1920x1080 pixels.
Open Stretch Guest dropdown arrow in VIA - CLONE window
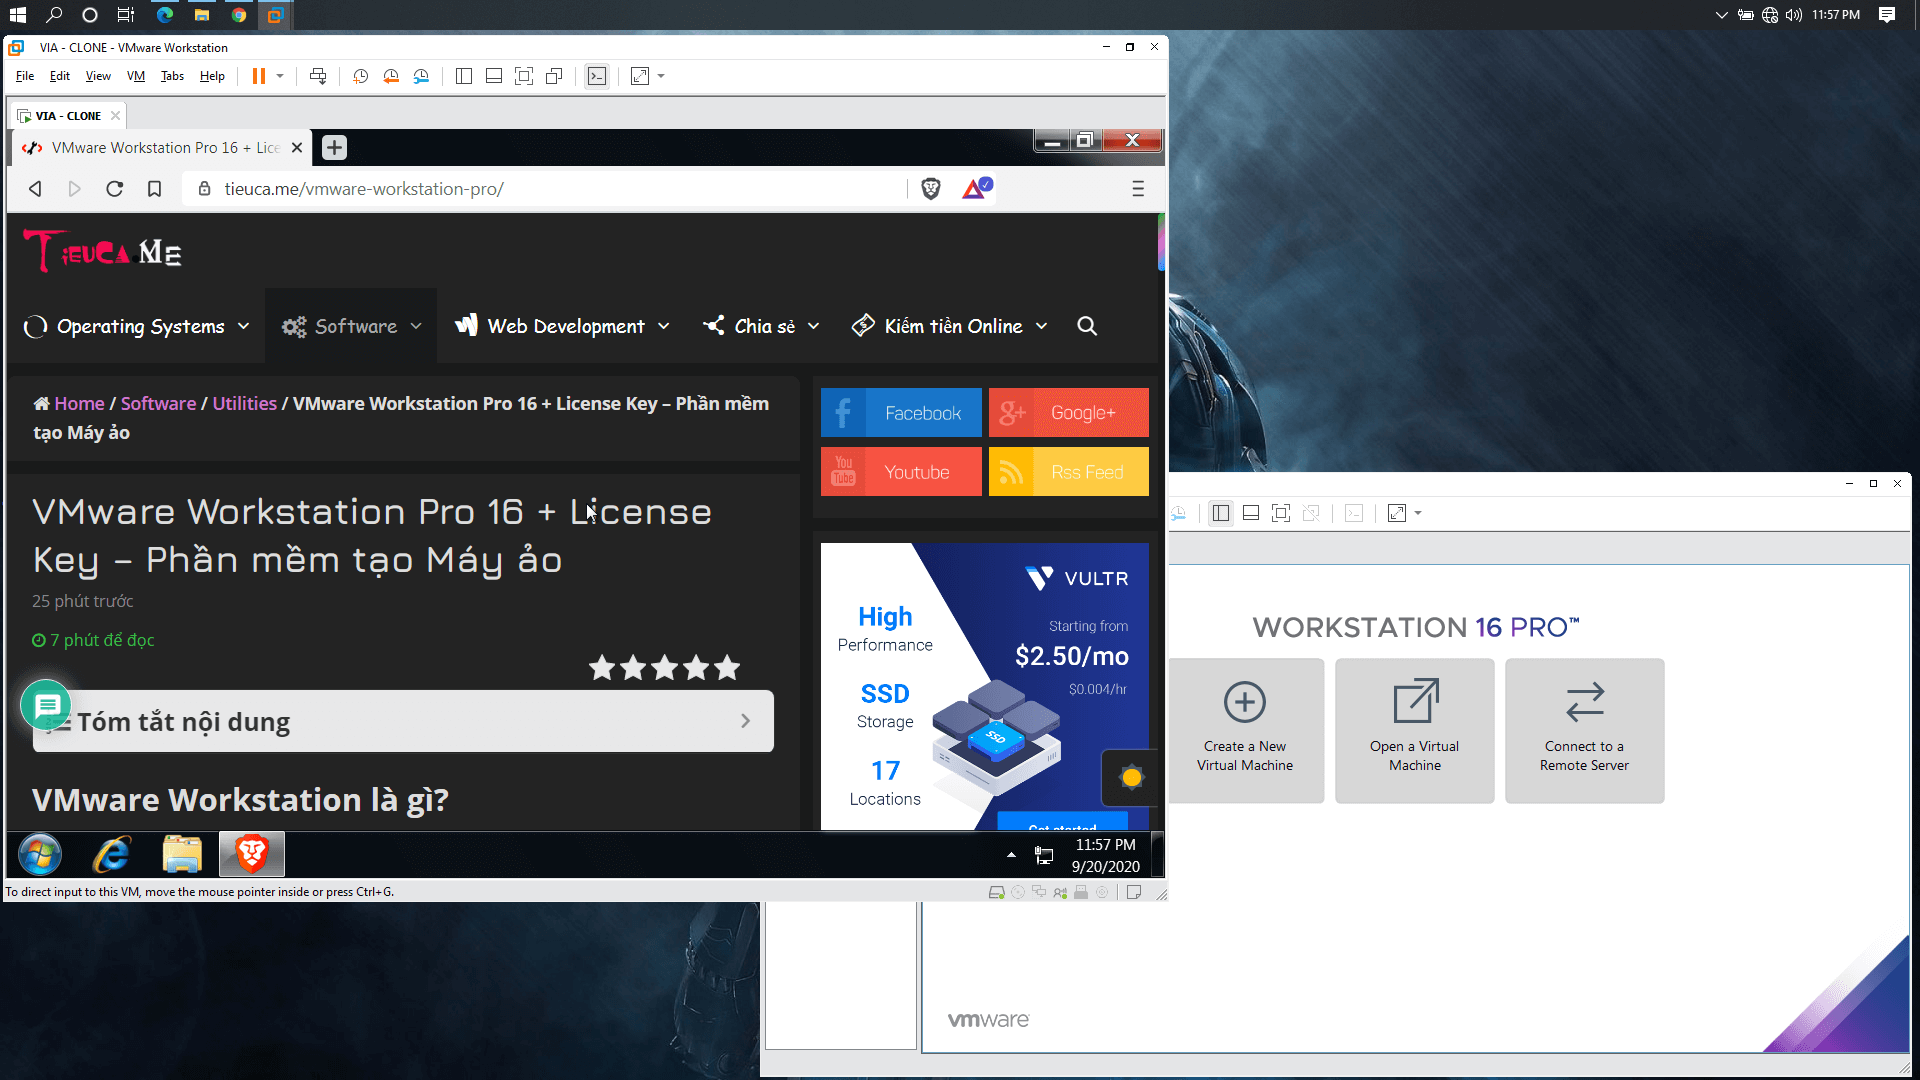coord(661,76)
